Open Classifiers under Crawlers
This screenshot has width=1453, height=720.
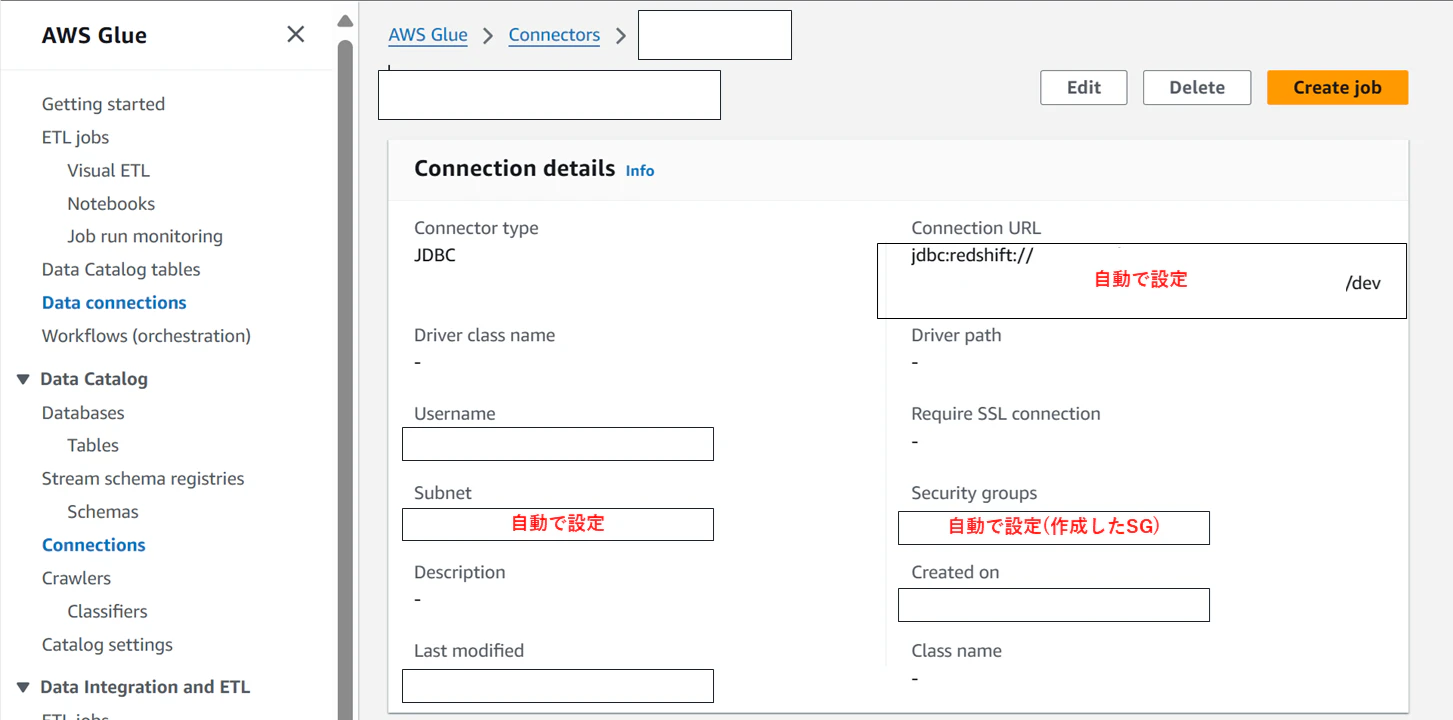pos(107,611)
